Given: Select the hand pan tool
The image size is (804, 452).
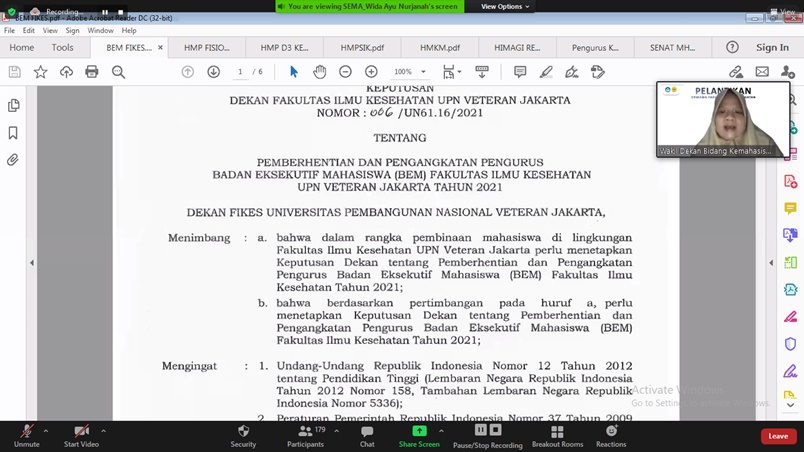Looking at the screenshot, I should pos(319,72).
